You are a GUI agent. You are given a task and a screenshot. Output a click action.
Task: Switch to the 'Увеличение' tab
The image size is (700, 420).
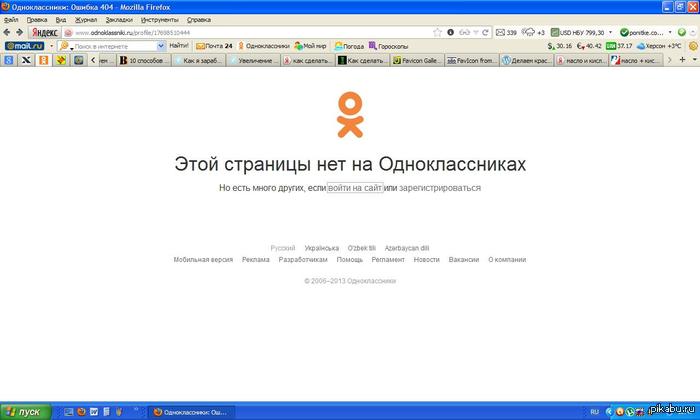click(254, 60)
